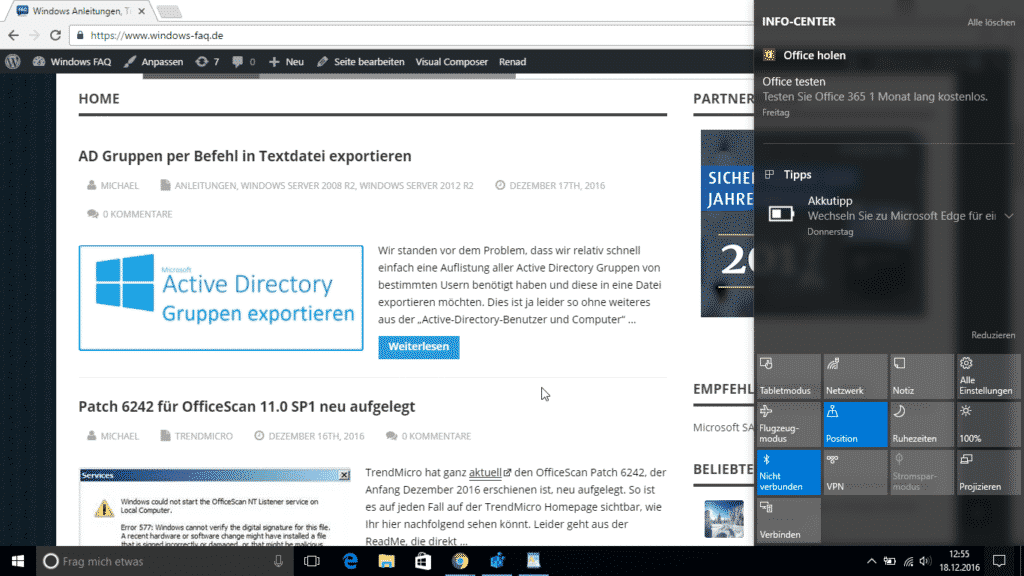The image size is (1024, 576).
Task: Open Task View from the taskbar
Action: point(312,561)
